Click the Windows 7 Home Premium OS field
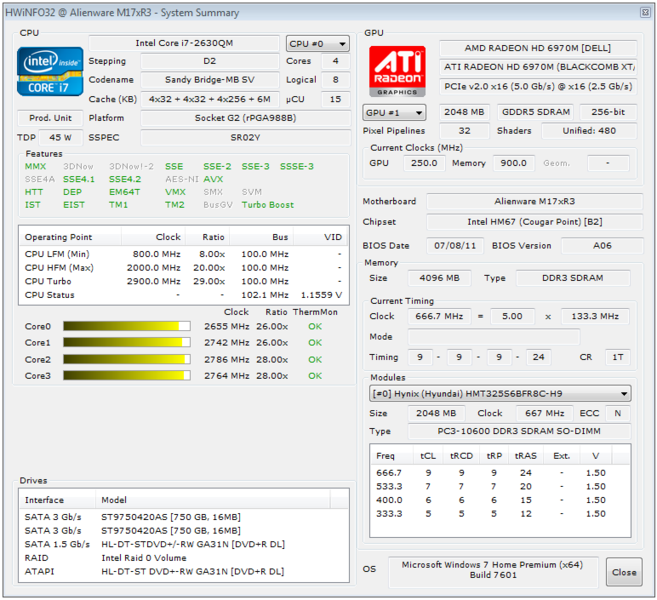The image size is (657, 600). click(492, 570)
